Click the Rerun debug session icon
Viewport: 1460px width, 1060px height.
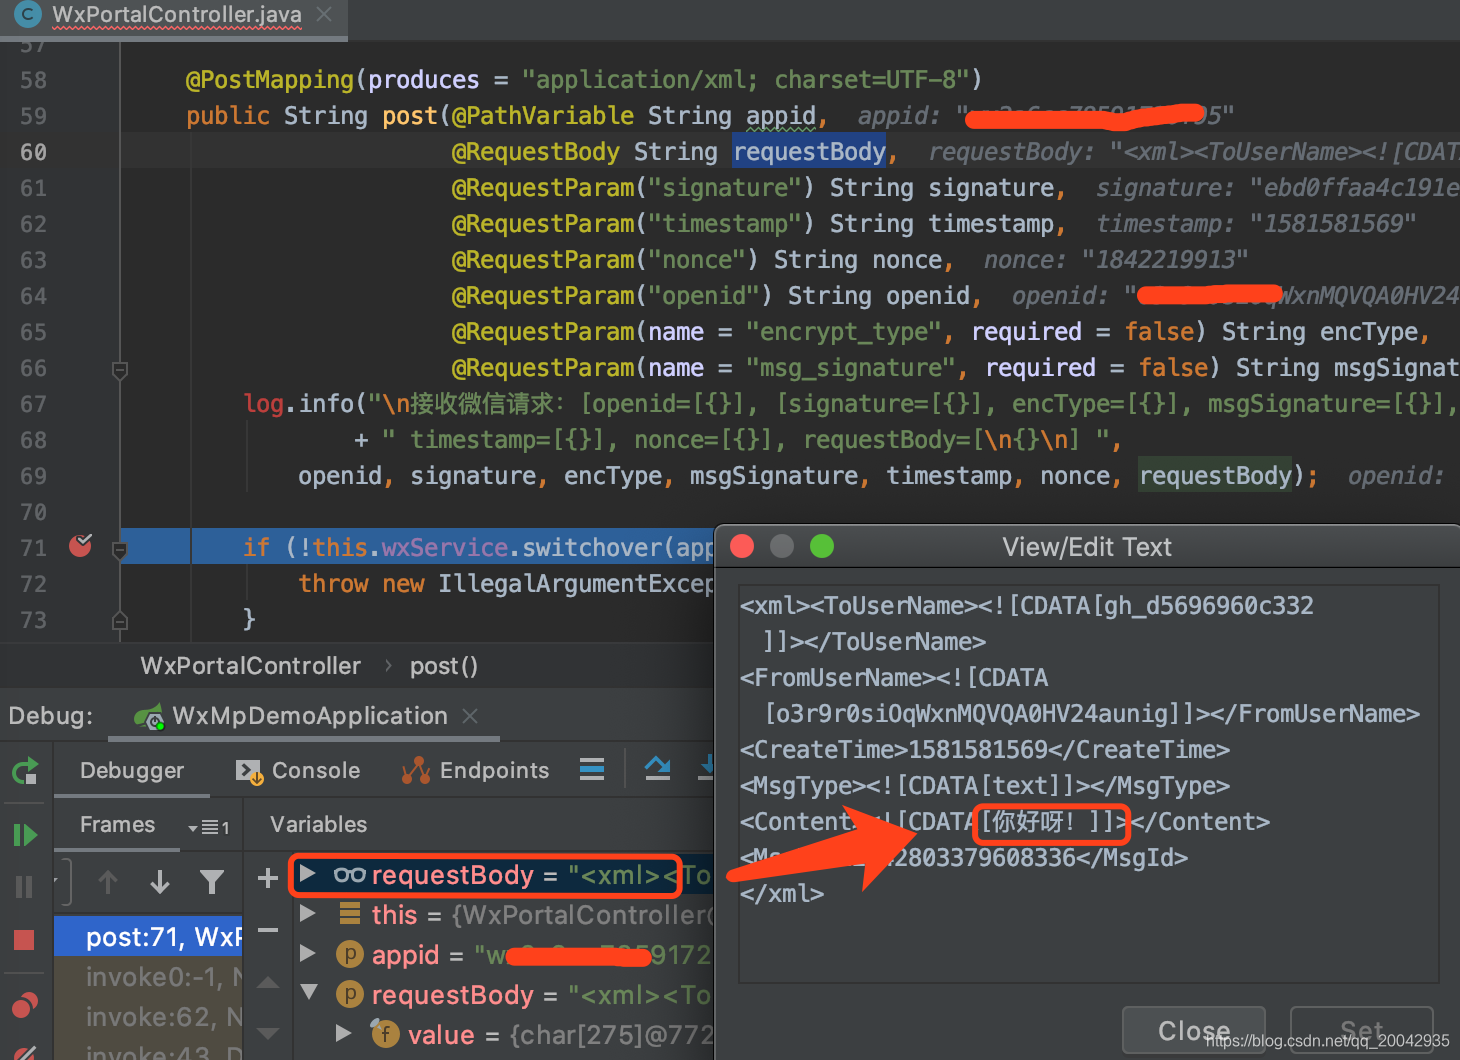point(25,771)
